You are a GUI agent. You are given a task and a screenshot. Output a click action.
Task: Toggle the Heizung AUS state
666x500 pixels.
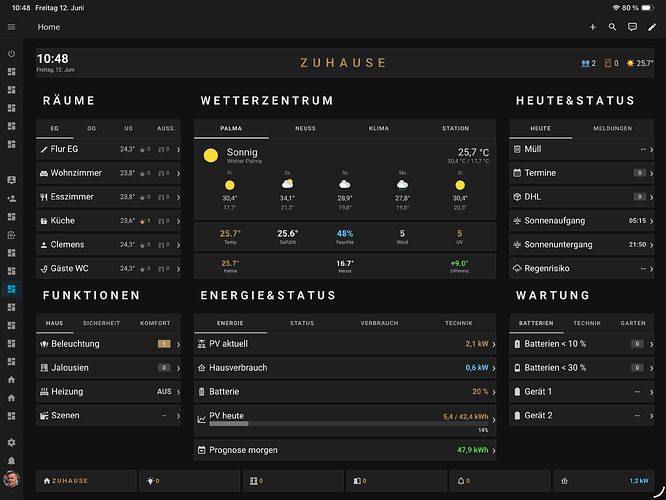[x=164, y=392]
